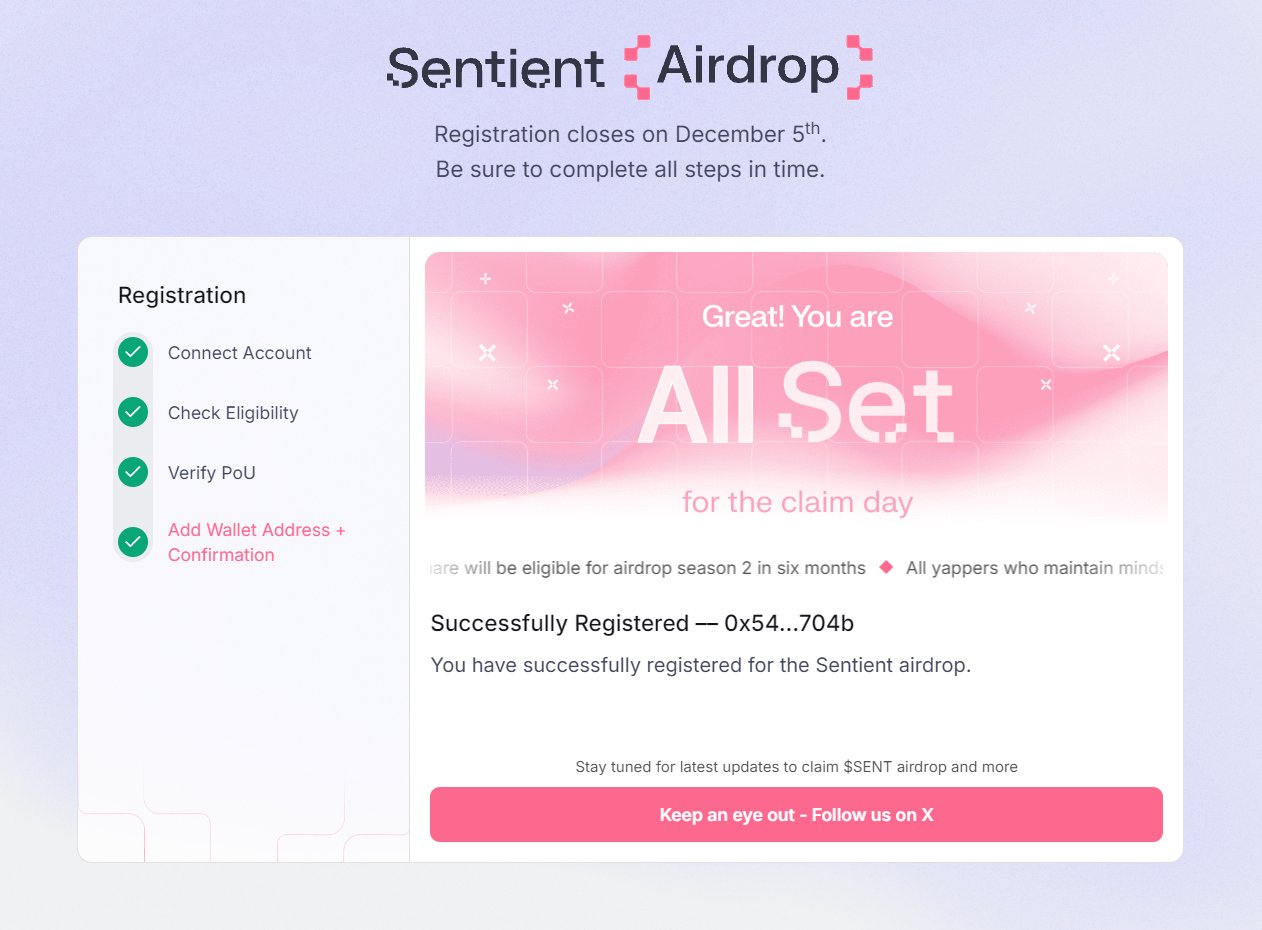Click the green checkmark beside Verify PoU
This screenshot has height=930, width=1262.
click(x=133, y=472)
